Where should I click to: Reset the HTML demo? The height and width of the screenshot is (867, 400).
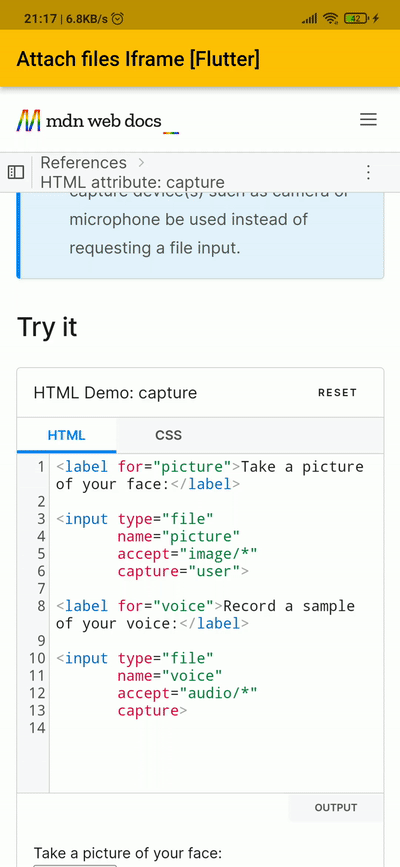[337, 393]
